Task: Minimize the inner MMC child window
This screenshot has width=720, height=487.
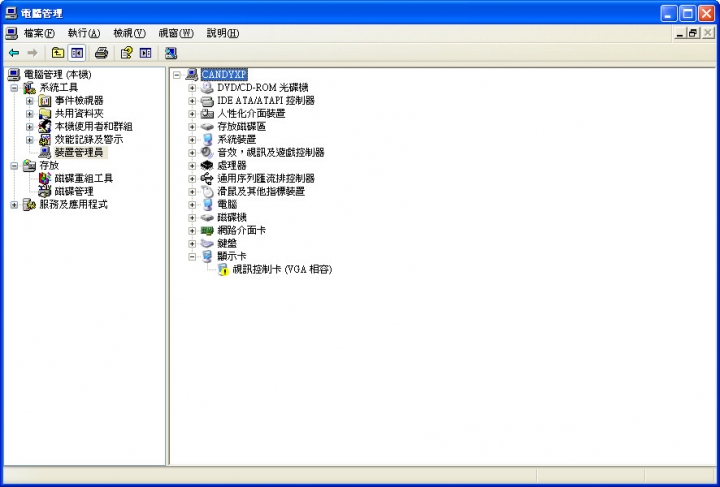Action: click(x=681, y=33)
